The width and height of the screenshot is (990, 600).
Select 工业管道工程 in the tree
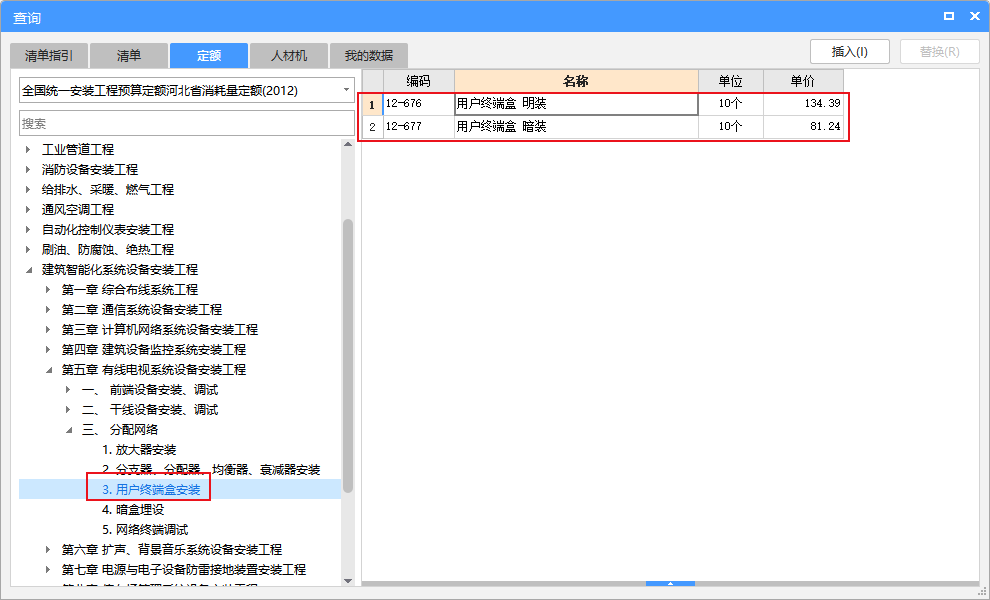78,150
